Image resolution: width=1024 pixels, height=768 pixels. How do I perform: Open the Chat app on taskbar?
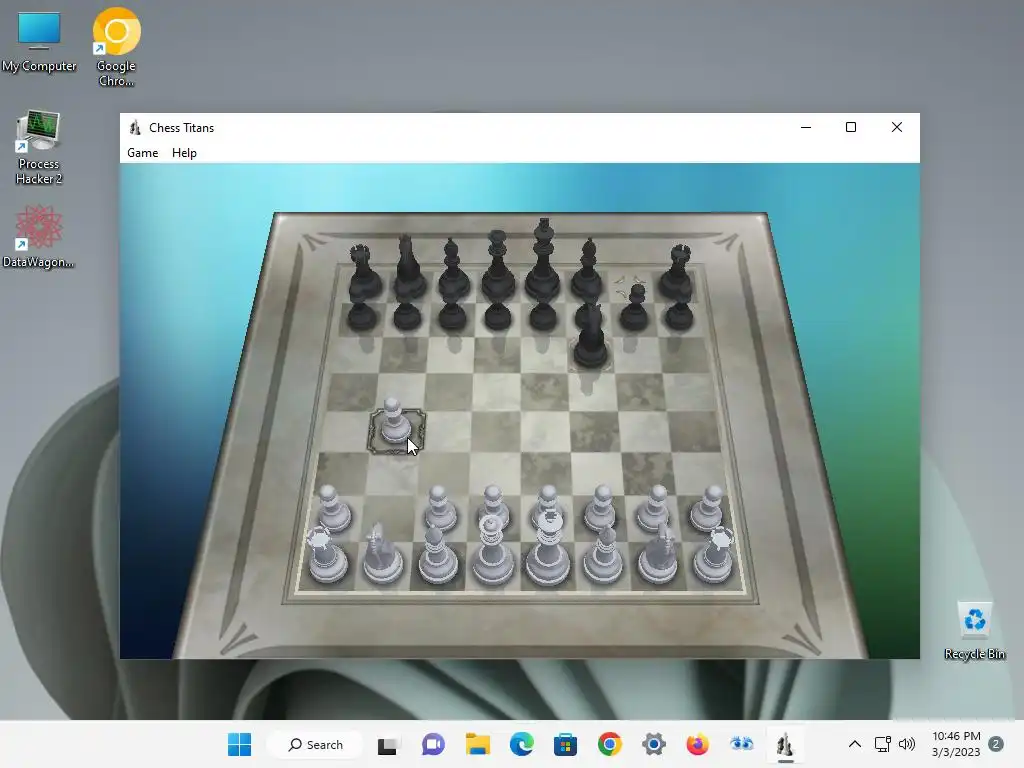point(433,744)
